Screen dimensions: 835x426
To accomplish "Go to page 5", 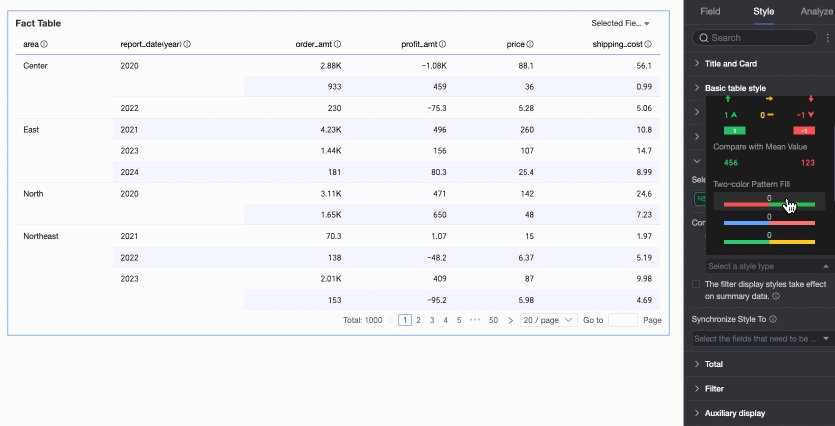I will pyautogui.click(x=459, y=321).
